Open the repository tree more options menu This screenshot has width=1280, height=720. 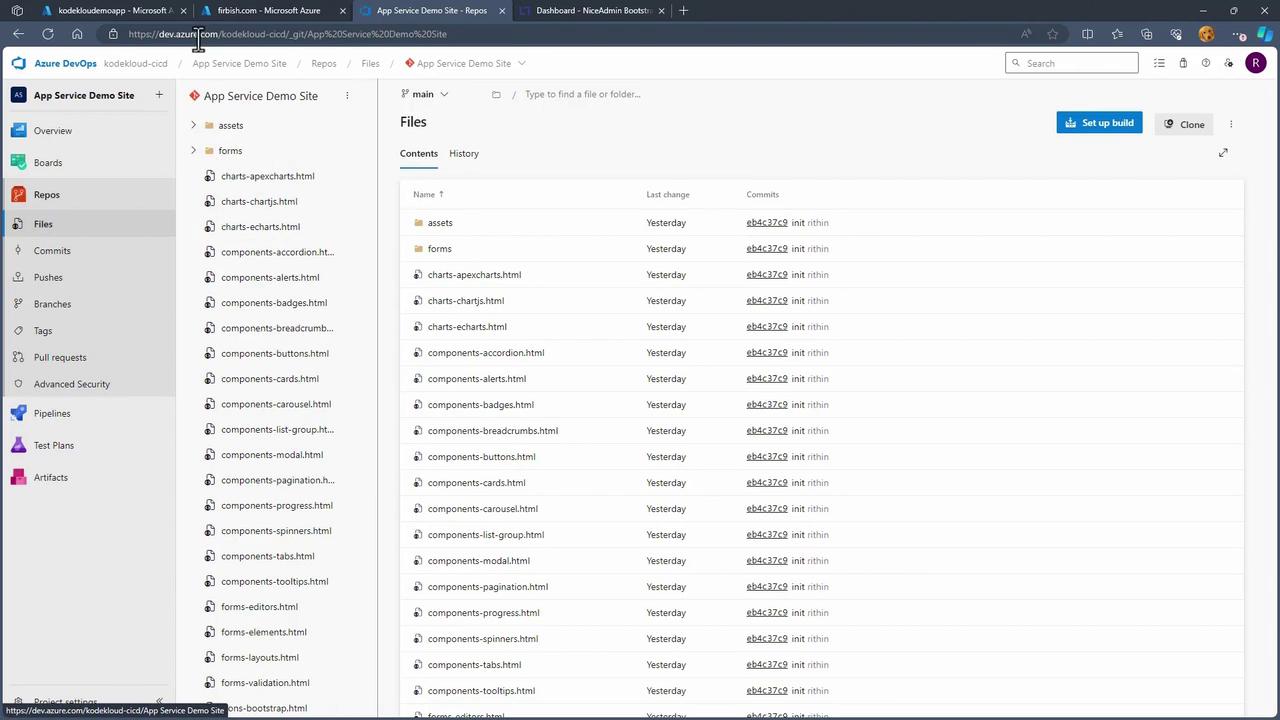(347, 96)
